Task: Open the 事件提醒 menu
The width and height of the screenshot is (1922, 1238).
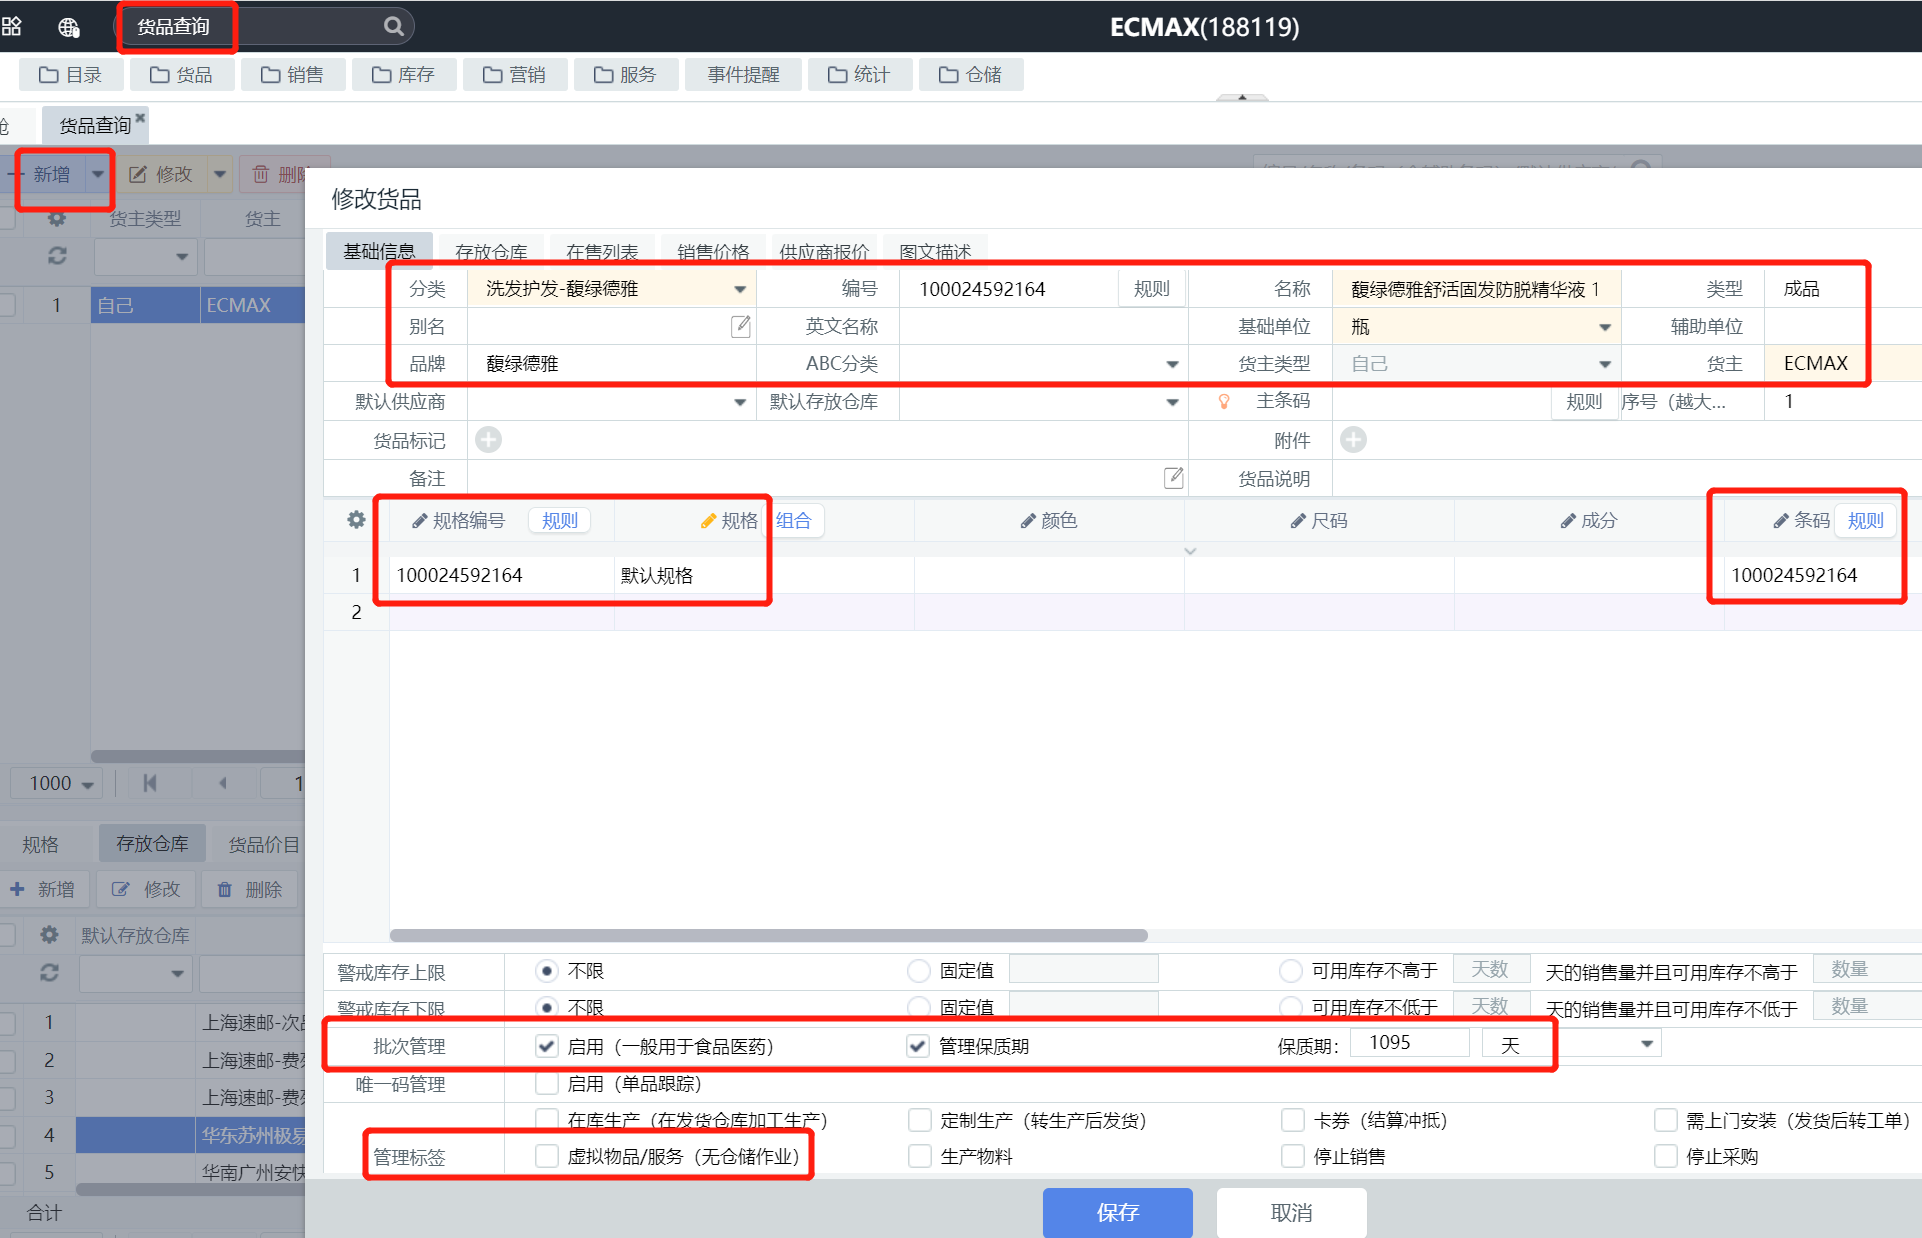Action: [x=743, y=75]
